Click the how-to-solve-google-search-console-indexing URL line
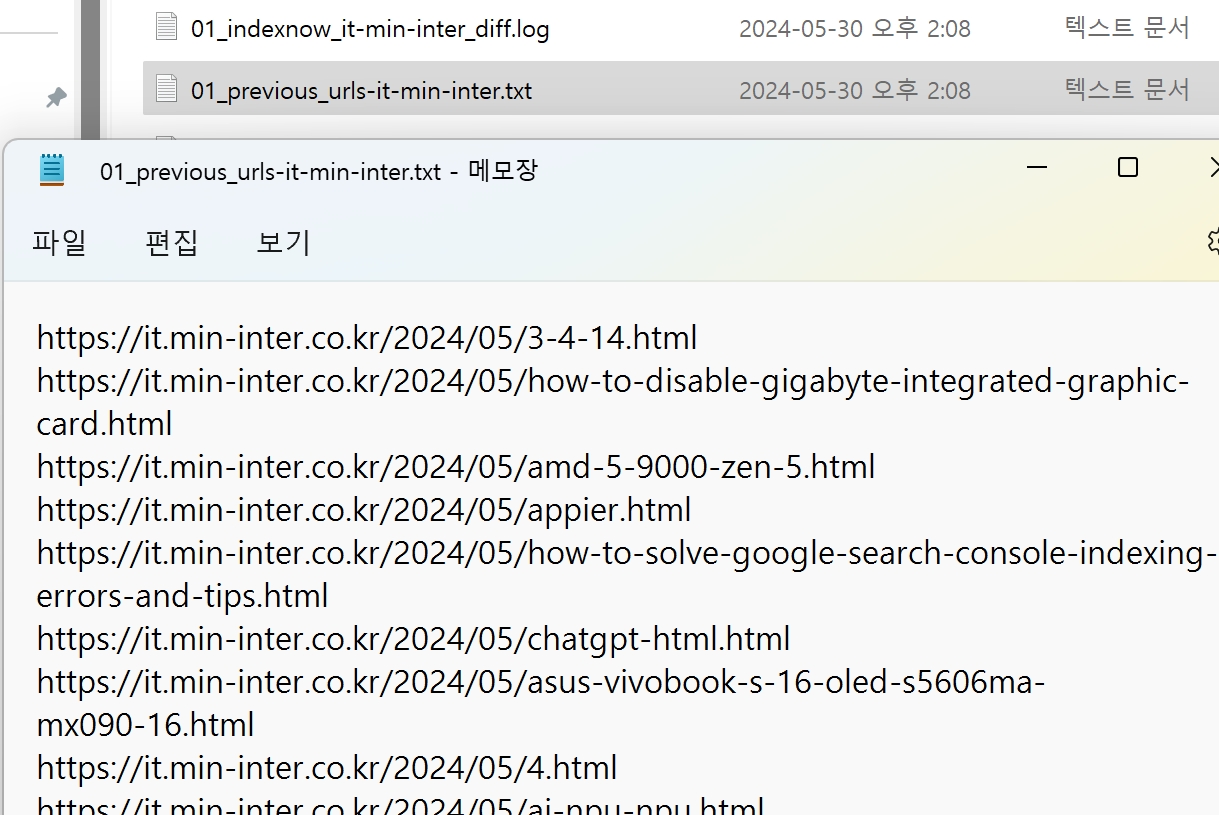The height and width of the screenshot is (815, 1219). (x=627, y=553)
